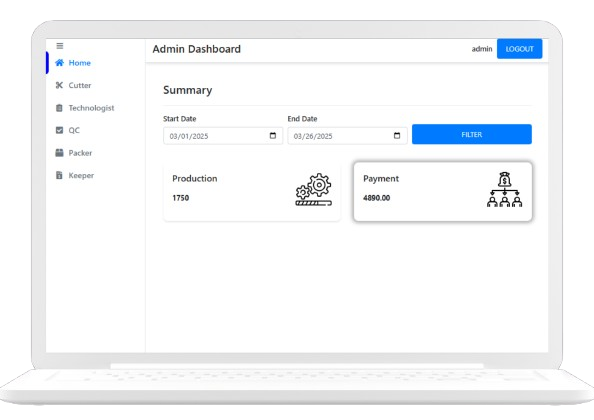
Task: Click the Production gears icon
Action: [313, 189]
